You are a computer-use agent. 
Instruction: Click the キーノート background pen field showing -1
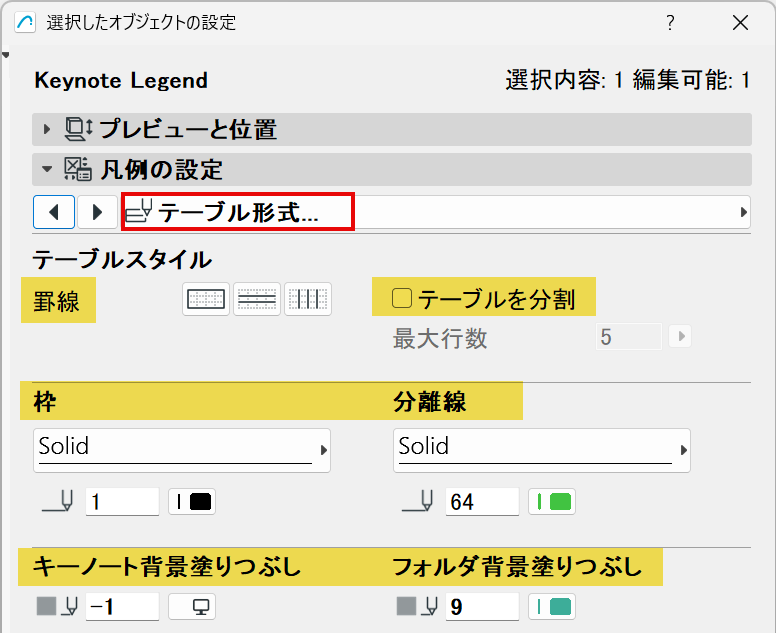pos(122,607)
